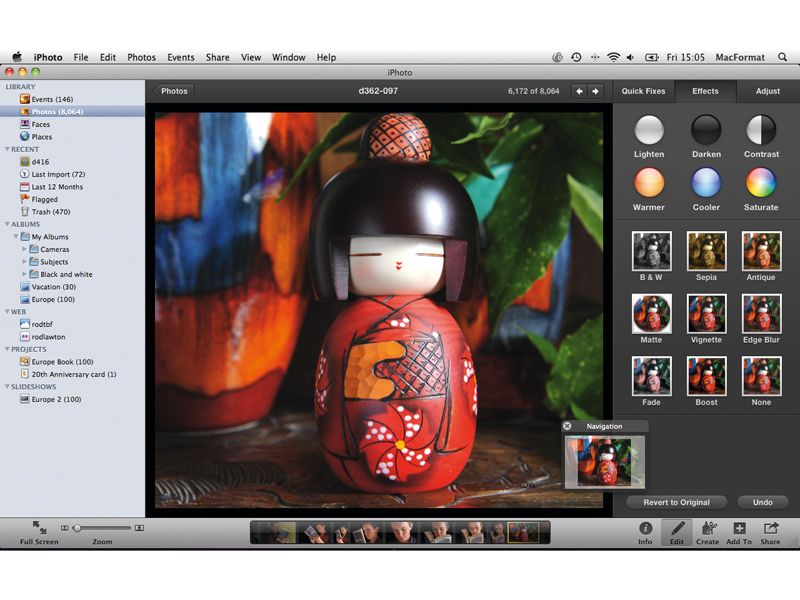
Task: Go to previous photo arrow
Action: point(579,91)
